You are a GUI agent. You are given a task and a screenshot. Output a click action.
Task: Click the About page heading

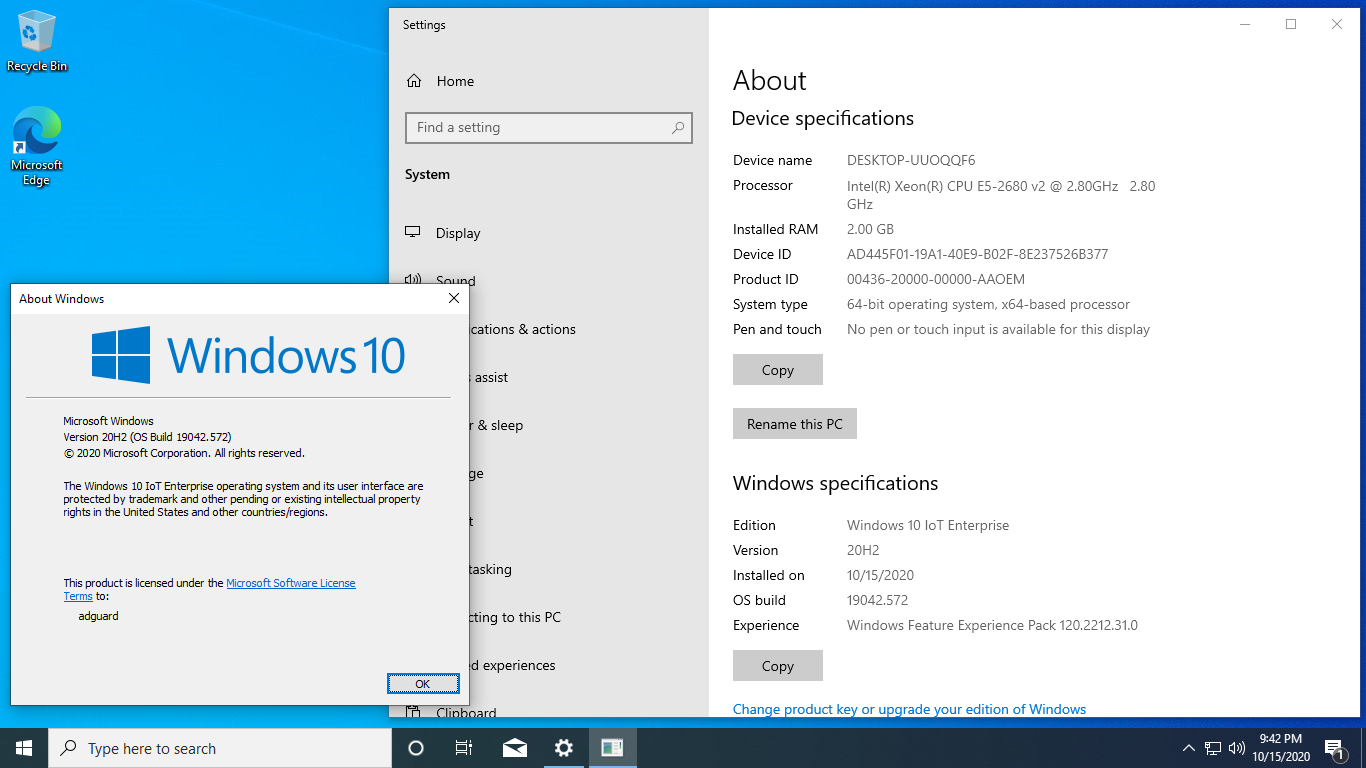point(769,81)
